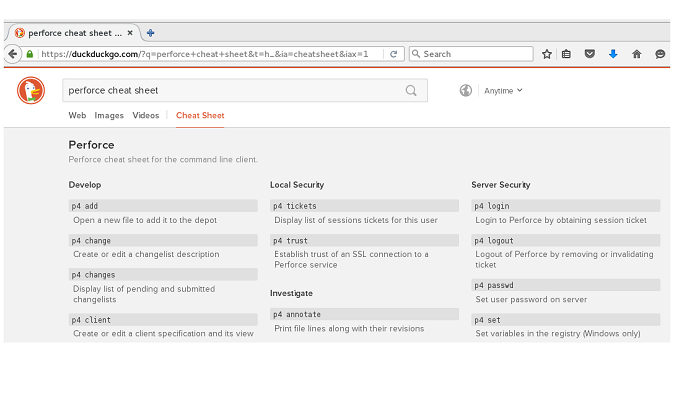Click 'Open a new file to add it to the depot'

(145, 220)
